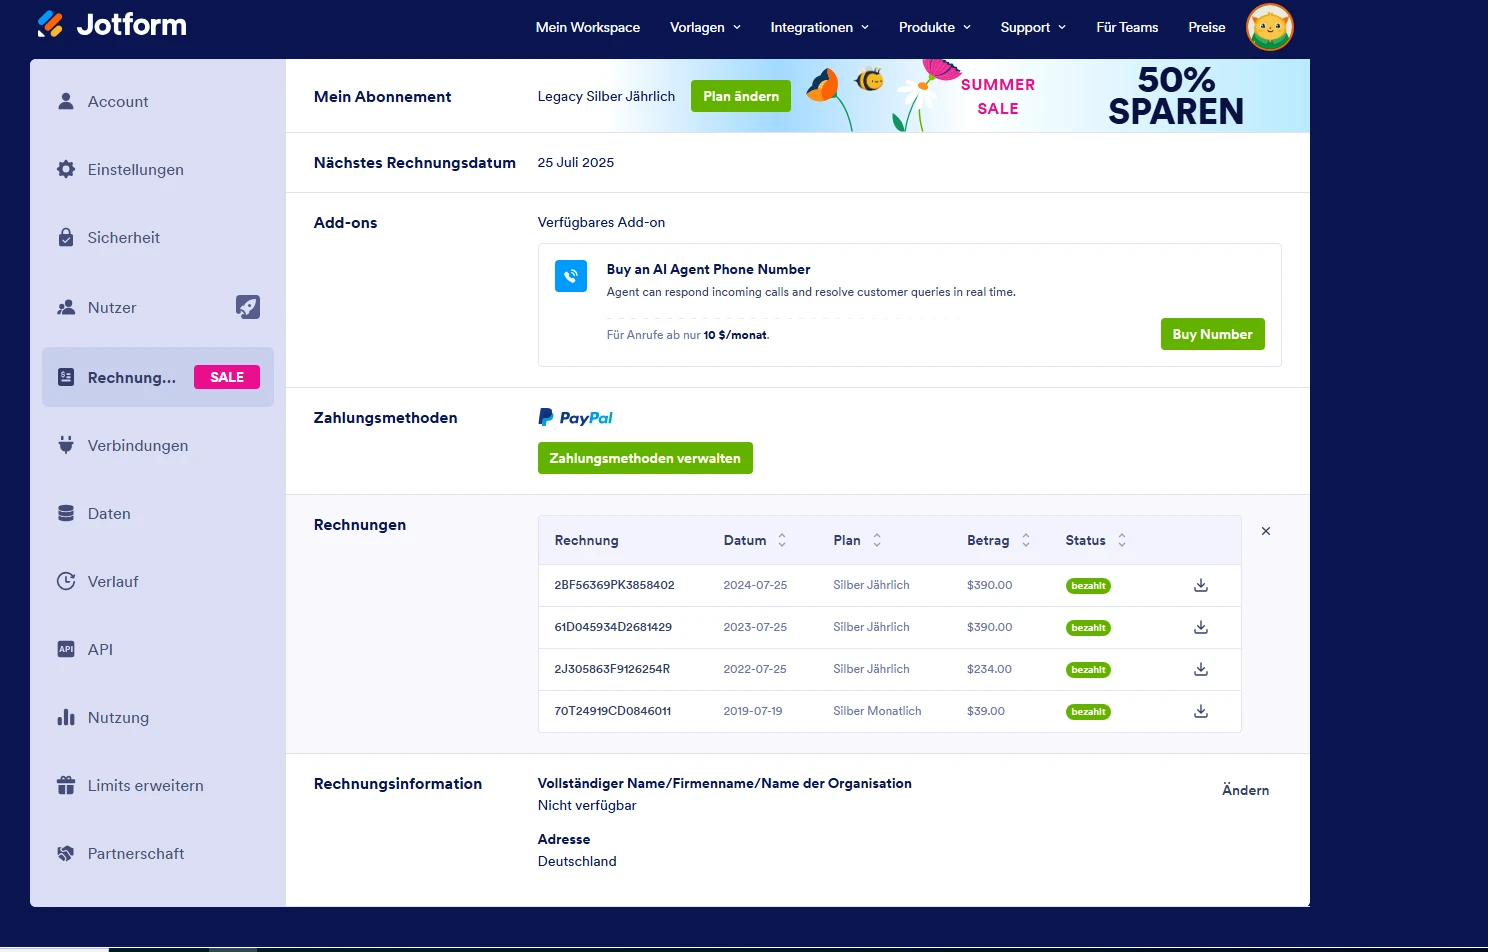
Task: Open Verlauf using the history clock icon
Action: 66,581
